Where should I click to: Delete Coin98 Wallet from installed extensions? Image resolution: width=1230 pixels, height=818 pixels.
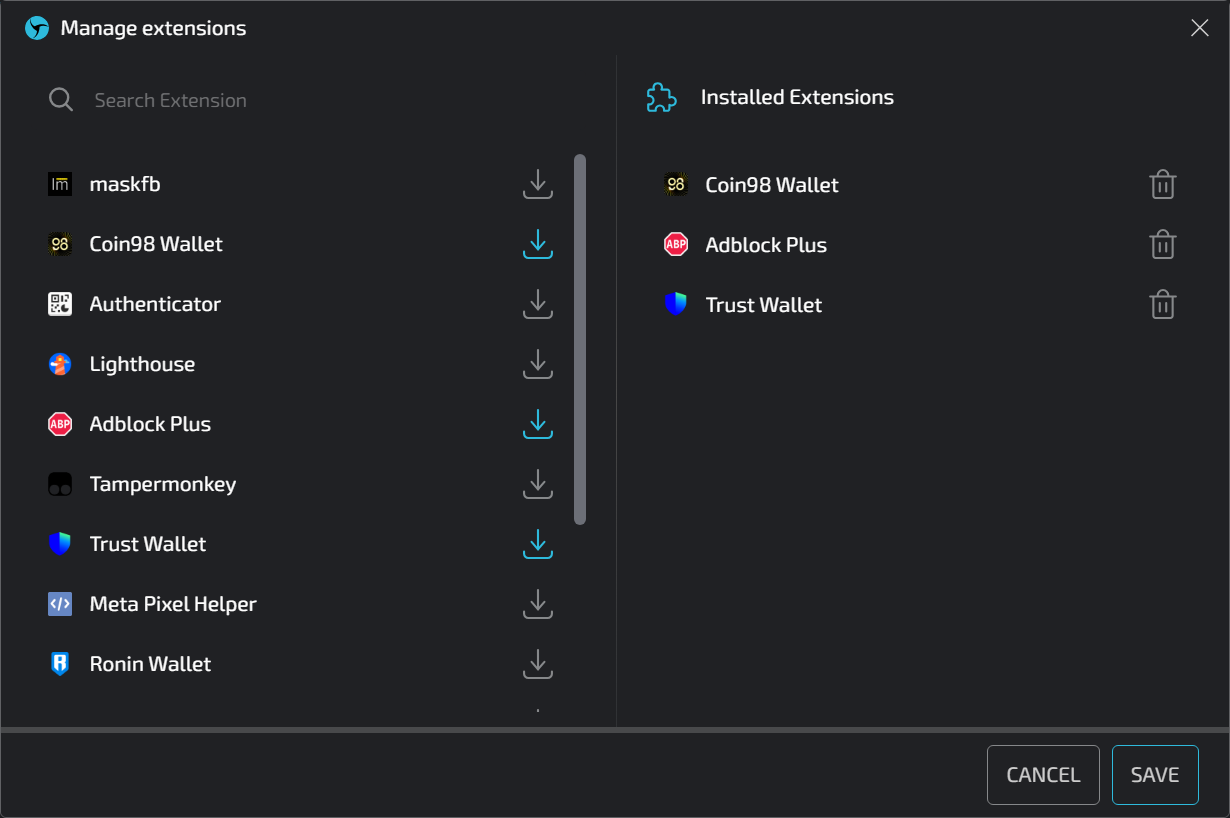(x=1162, y=185)
